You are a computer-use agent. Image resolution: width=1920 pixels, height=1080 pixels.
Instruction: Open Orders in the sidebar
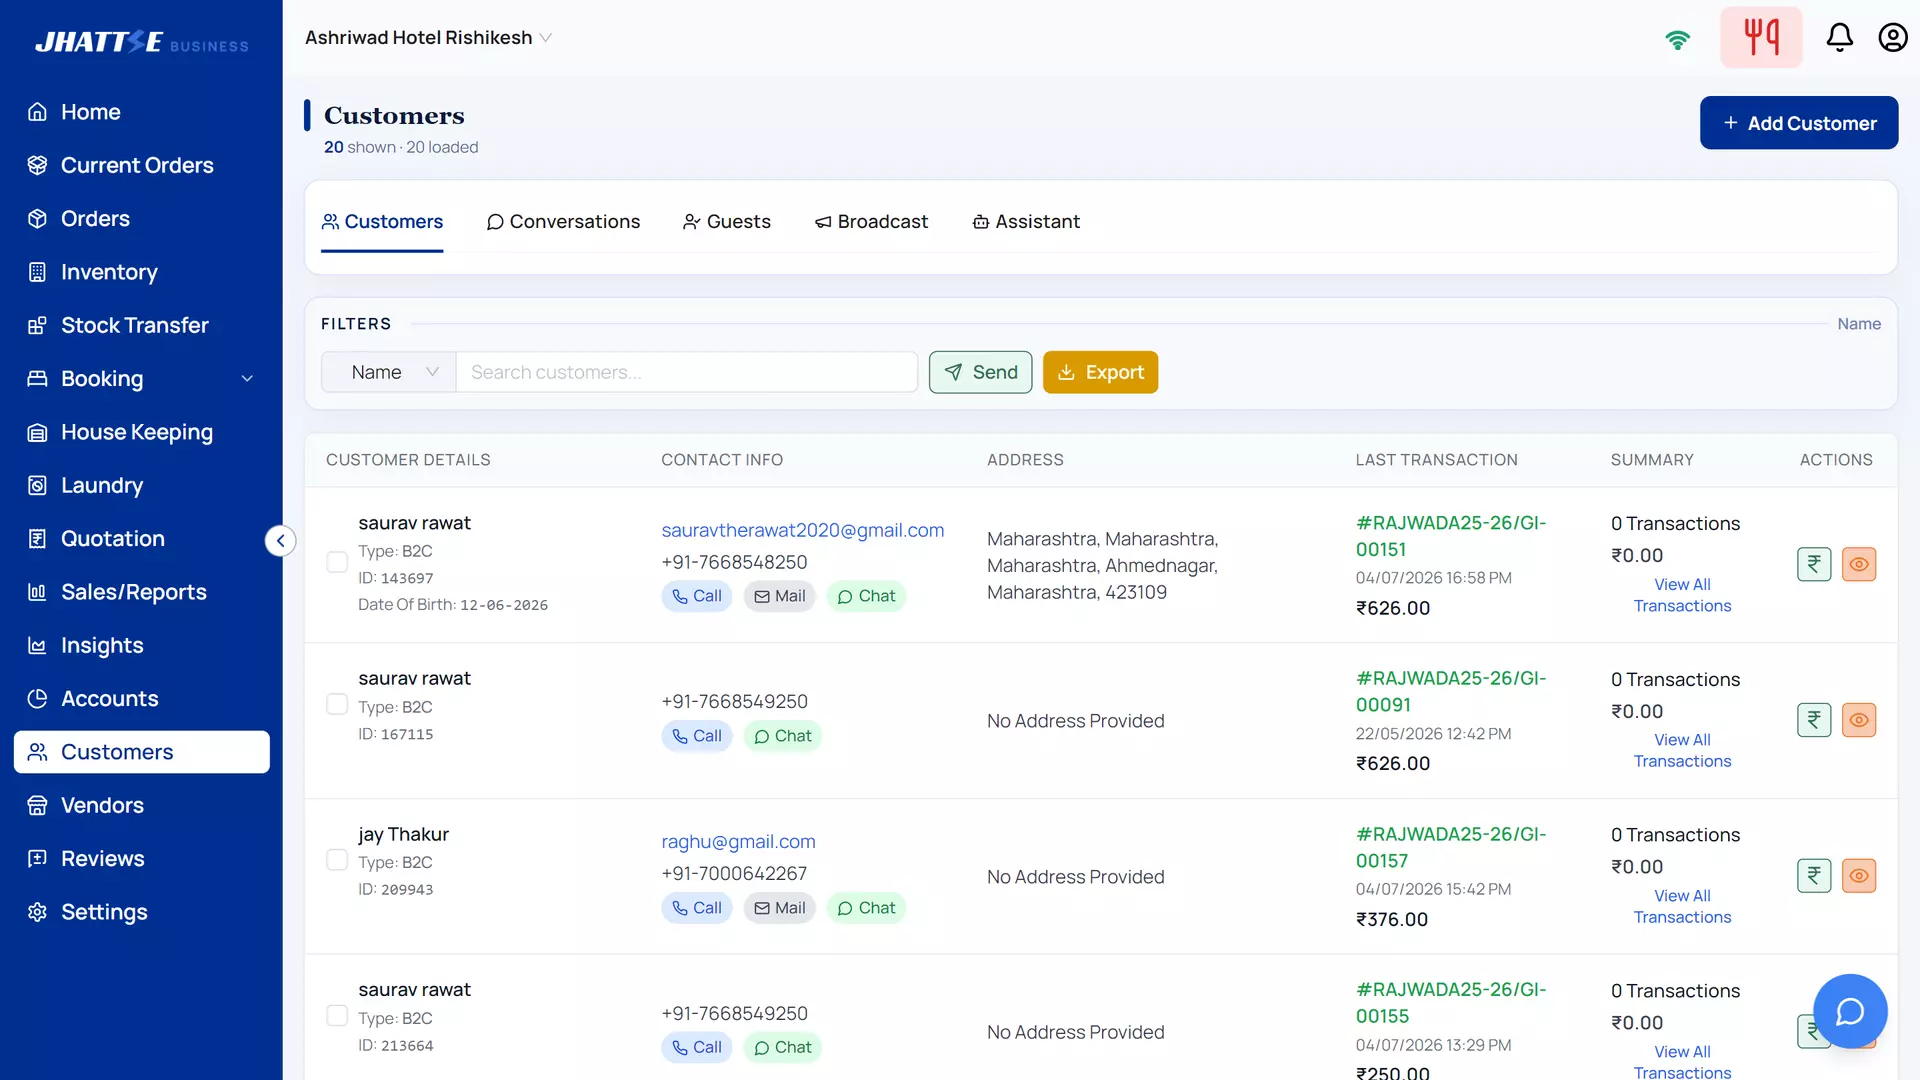click(142, 218)
